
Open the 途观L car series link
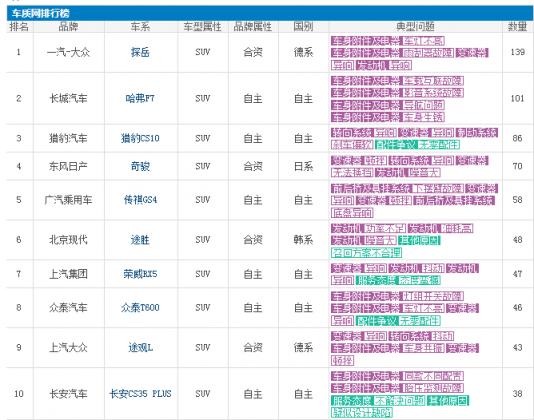(140, 347)
